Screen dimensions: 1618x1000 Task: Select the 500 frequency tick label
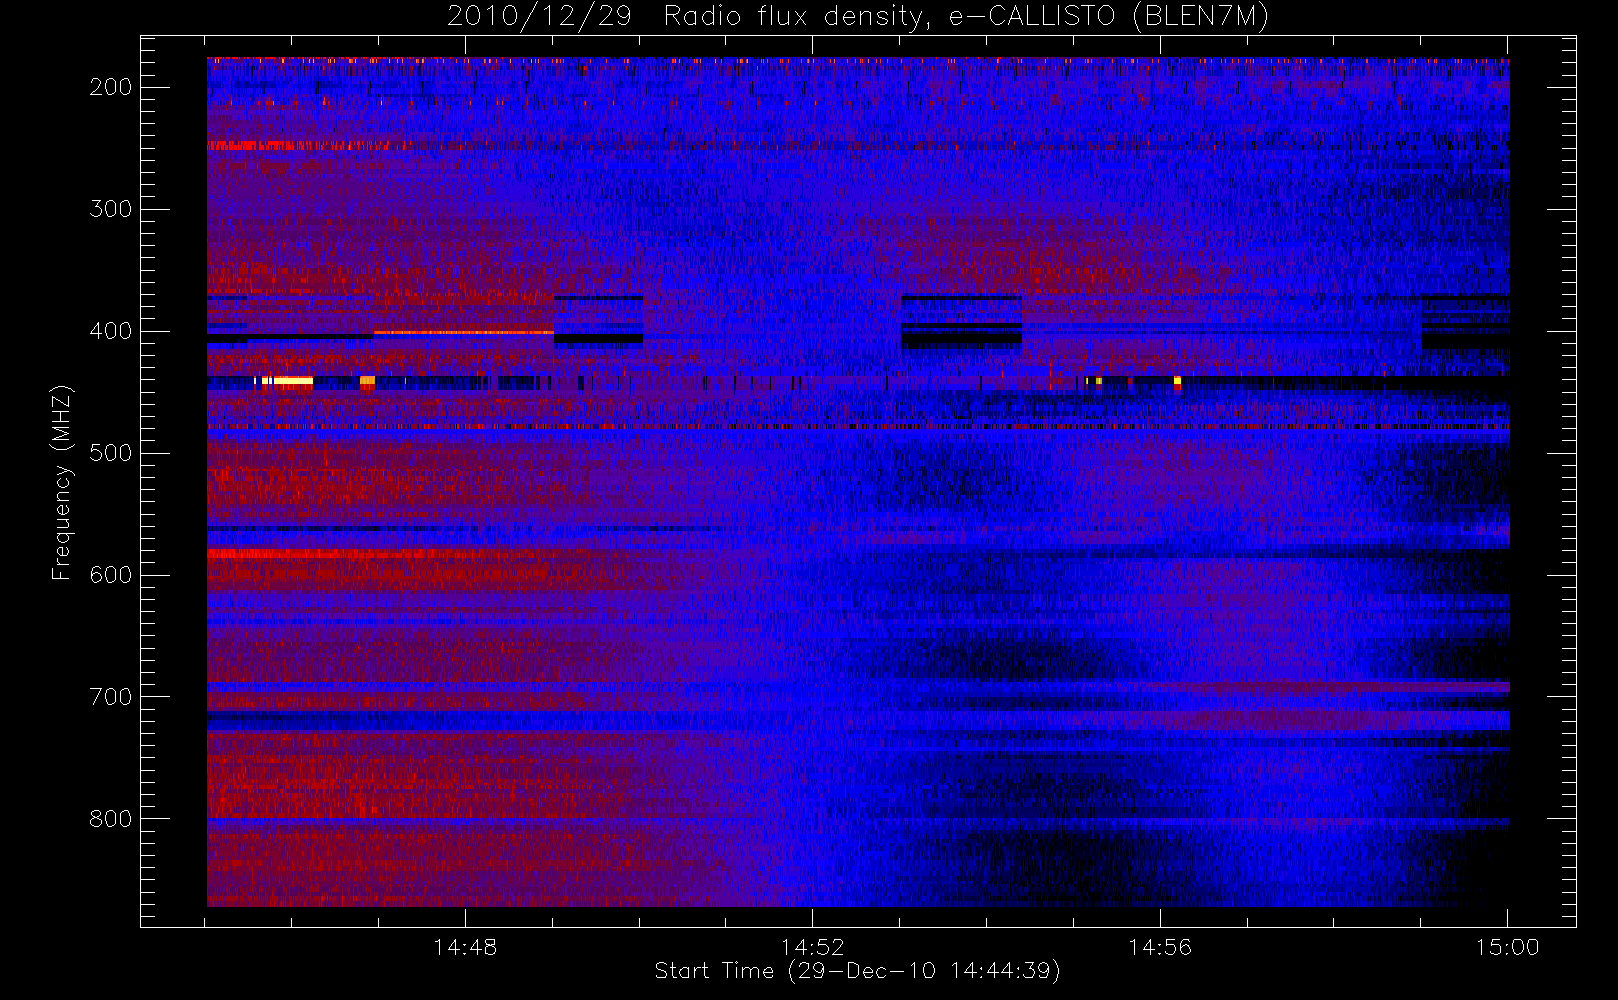click(x=111, y=453)
